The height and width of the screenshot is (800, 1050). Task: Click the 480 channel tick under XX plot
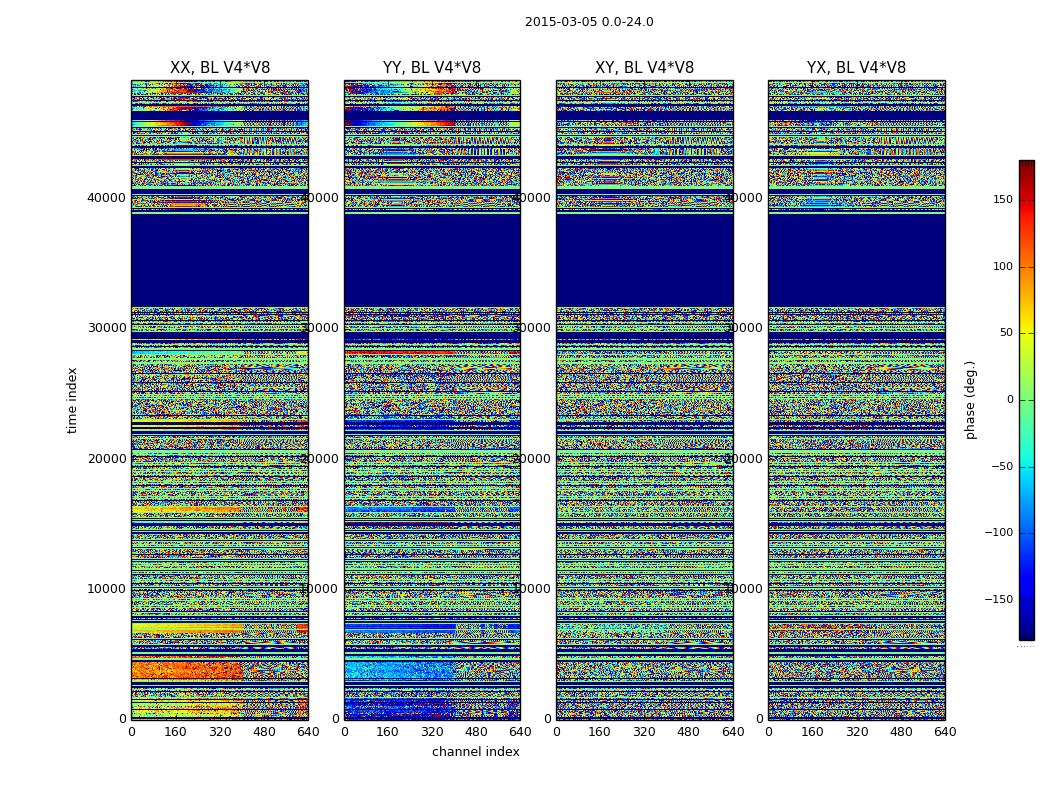point(264,732)
